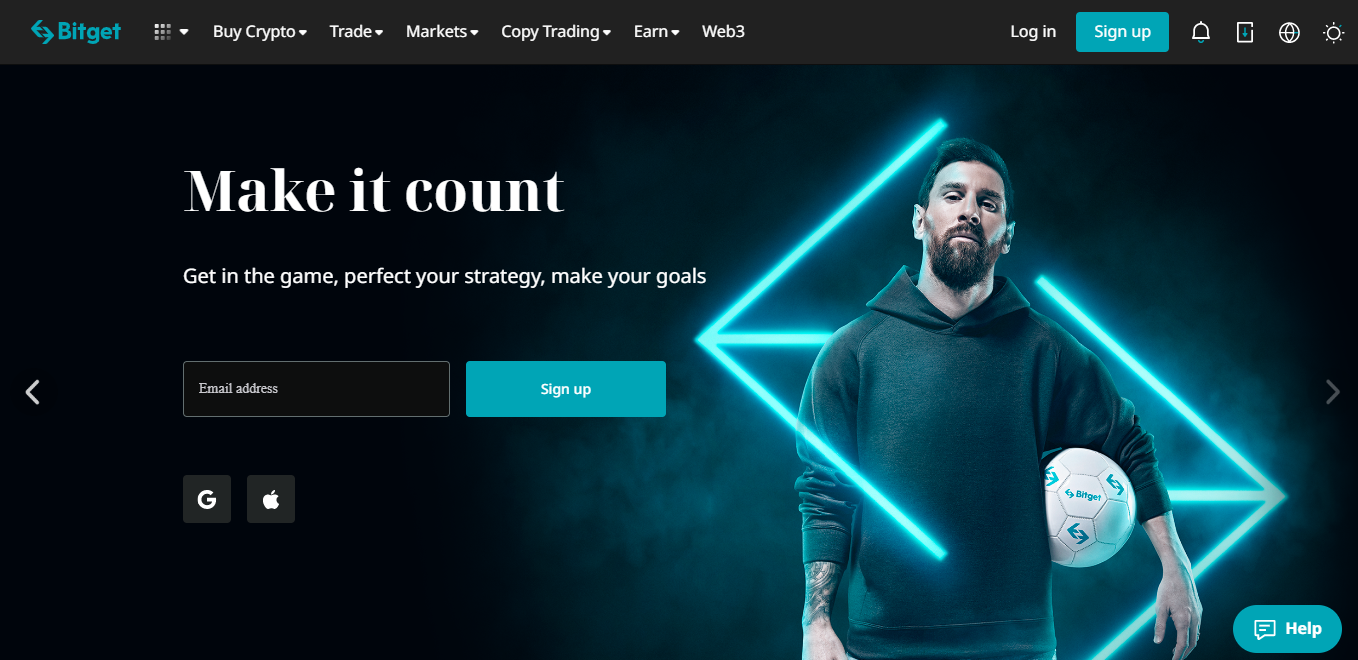Go to previous banner slide arrow
Image resolution: width=1358 pixels, height=660 pixels.
[x=33, y=392]
